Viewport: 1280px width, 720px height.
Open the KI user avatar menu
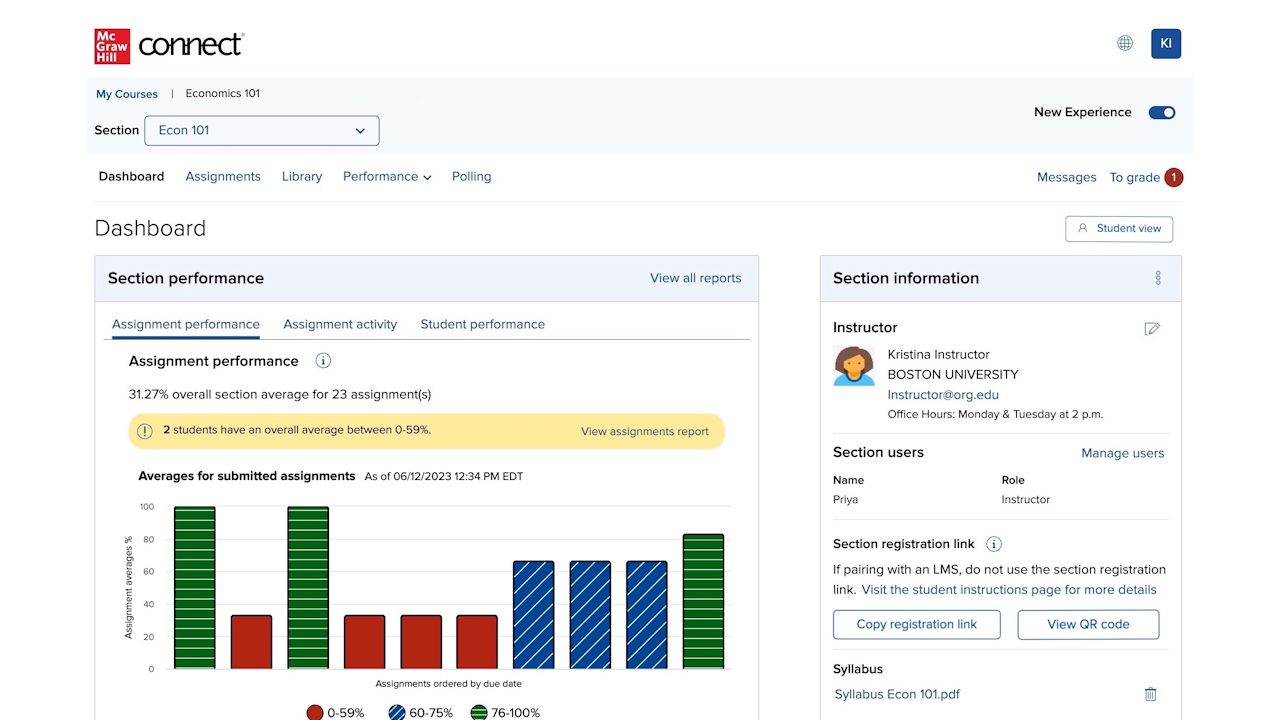coord(1166,43)
